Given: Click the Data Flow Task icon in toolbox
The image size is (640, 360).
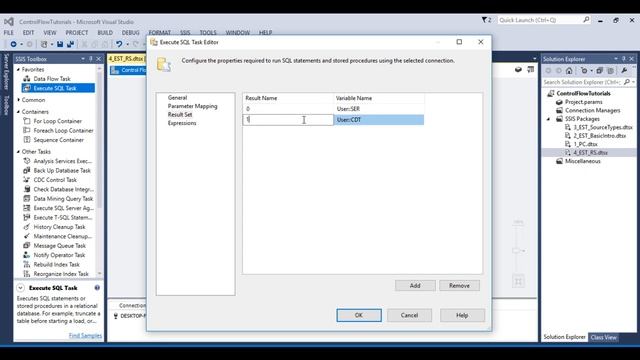Looking at the screenshot, I should click(27, 78).
